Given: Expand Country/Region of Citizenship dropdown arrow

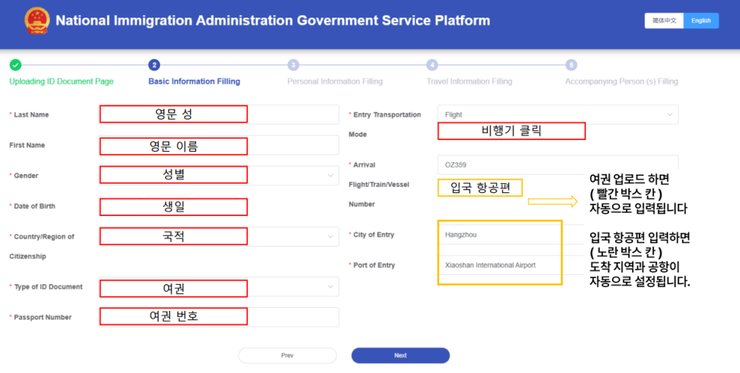Looking at the screenshot, I should pyautogui.click(x=330, y=237).
